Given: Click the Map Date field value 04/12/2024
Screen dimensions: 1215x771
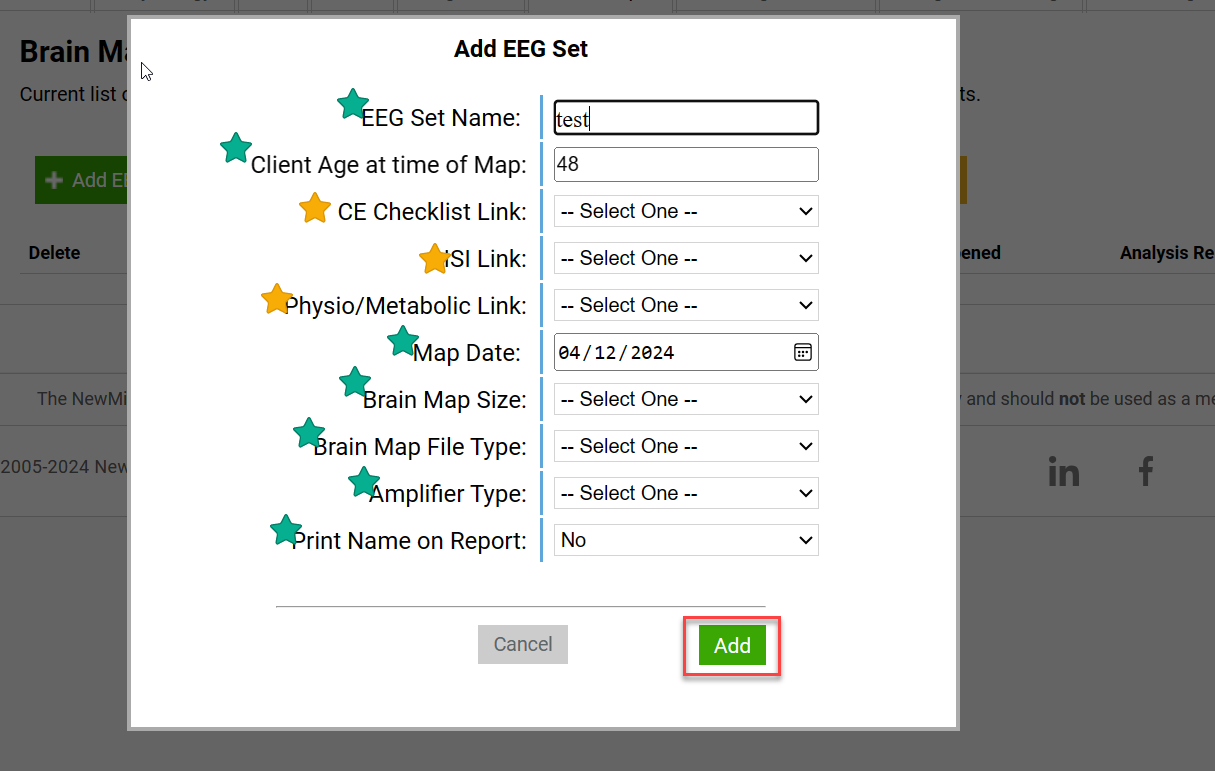Looking at the screenshot, I should tap(617, 353).
